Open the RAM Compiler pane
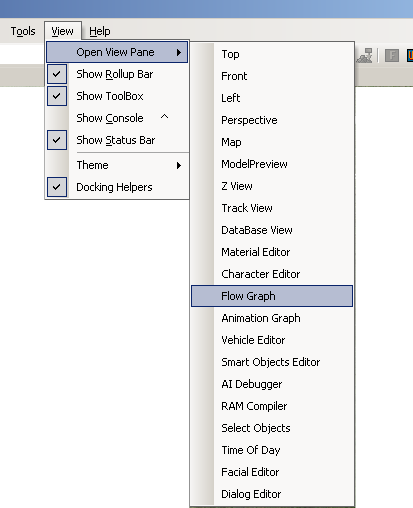This screenshot has width=413, height=508. click(272, 406)
